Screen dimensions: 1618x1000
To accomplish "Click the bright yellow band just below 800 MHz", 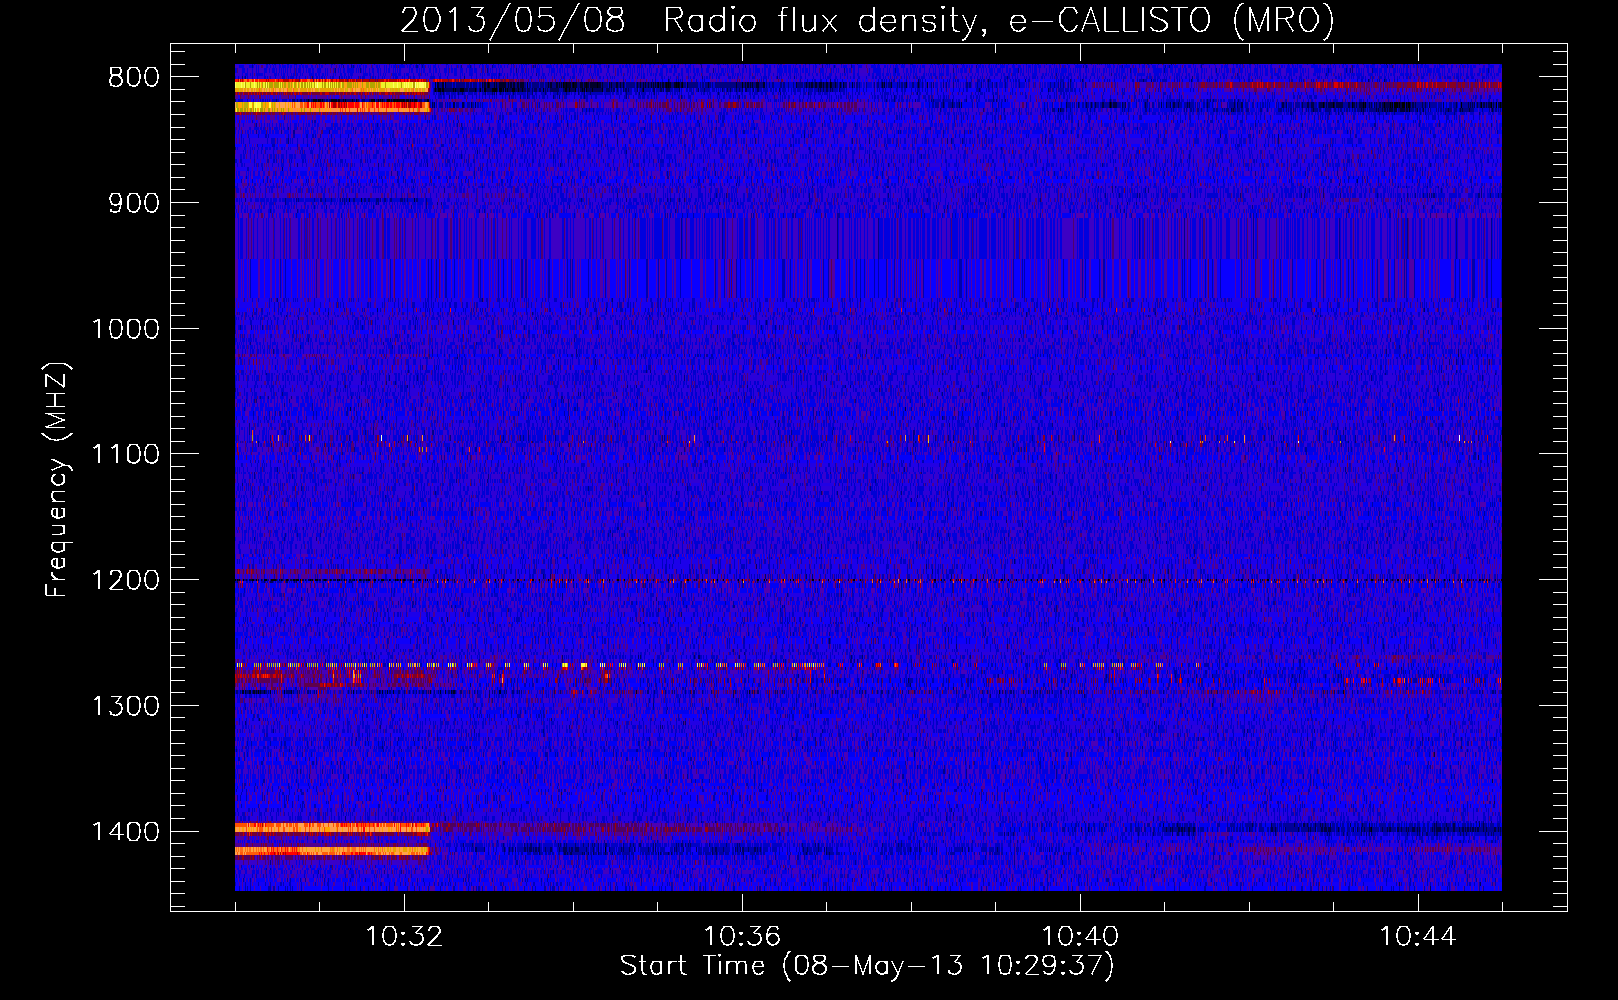I will tap(332, 87).
